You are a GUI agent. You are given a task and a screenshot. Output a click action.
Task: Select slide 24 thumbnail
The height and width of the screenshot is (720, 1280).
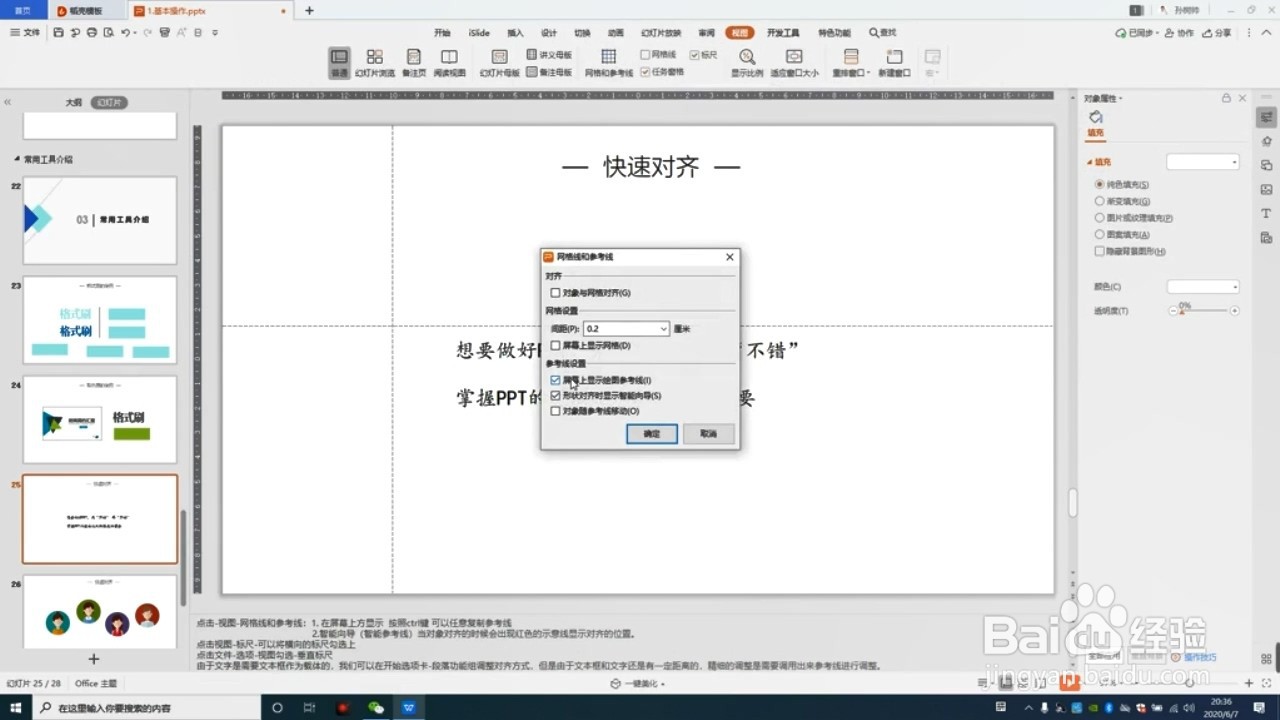99,419
